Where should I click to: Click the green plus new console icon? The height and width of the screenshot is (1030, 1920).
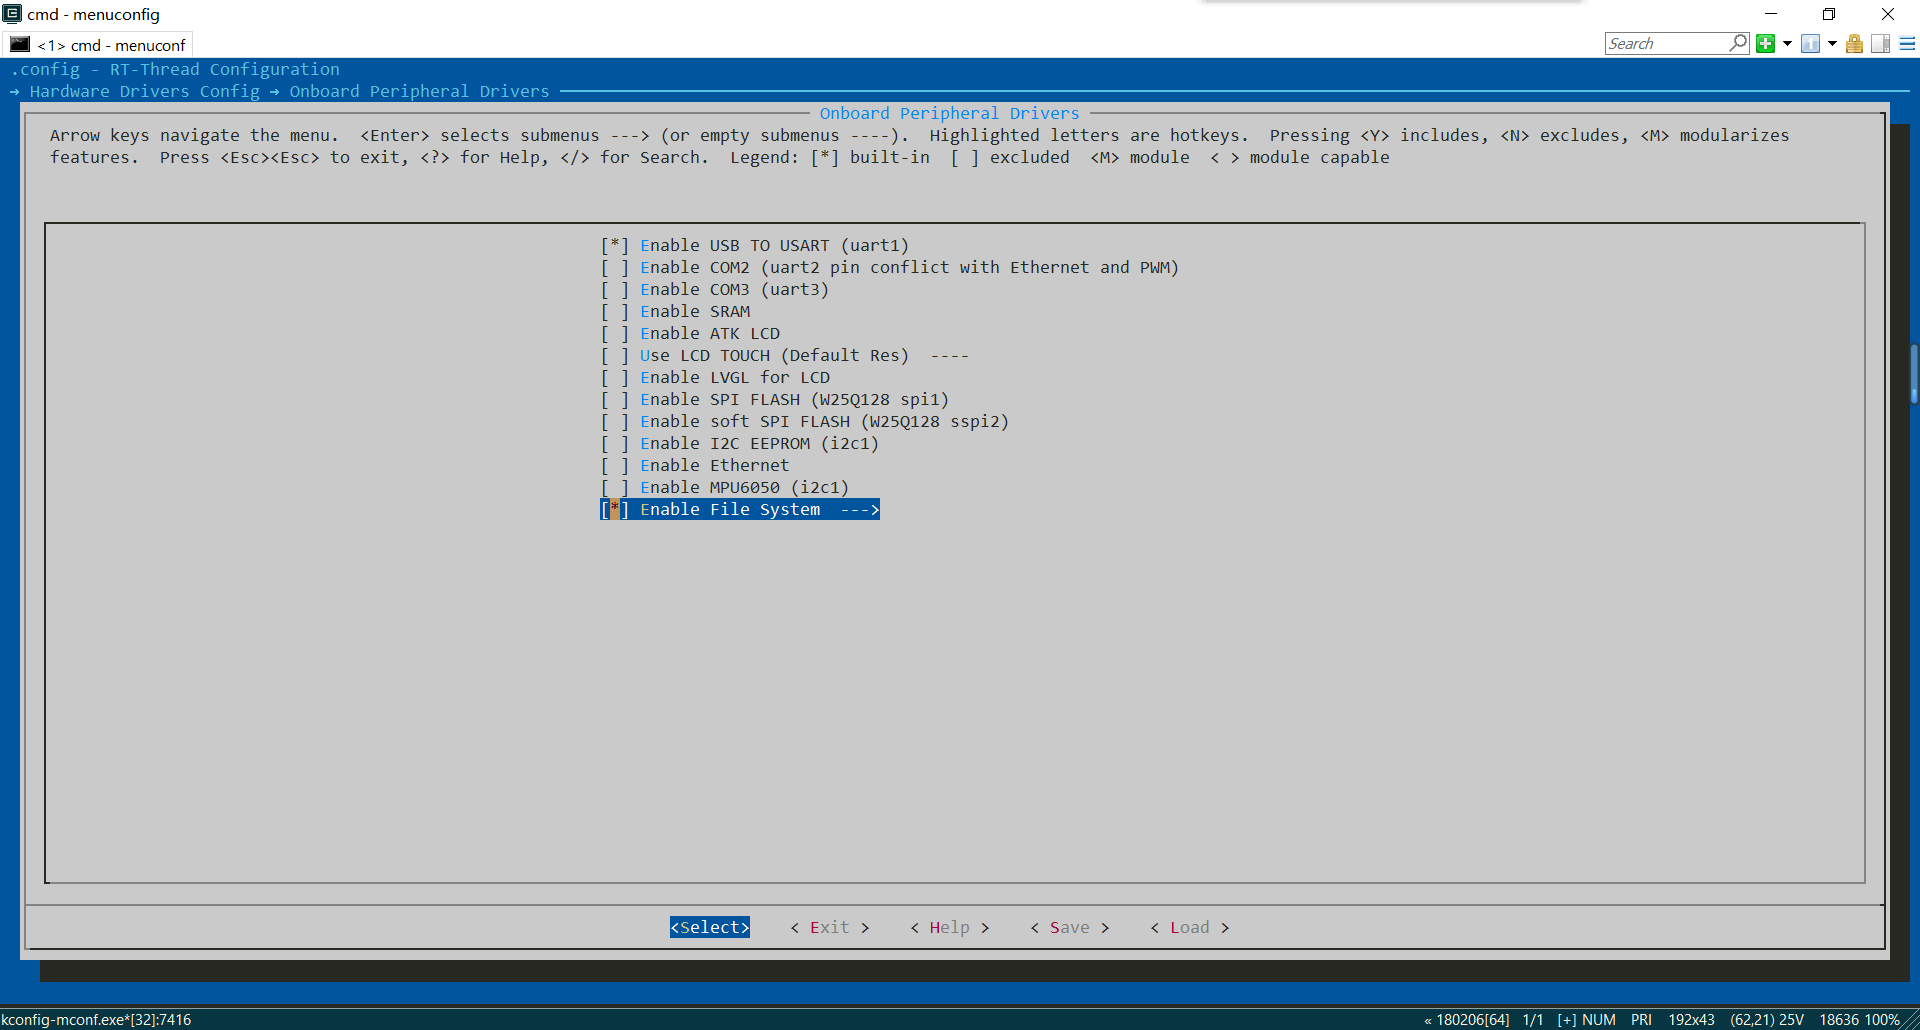coord(1766,43)
